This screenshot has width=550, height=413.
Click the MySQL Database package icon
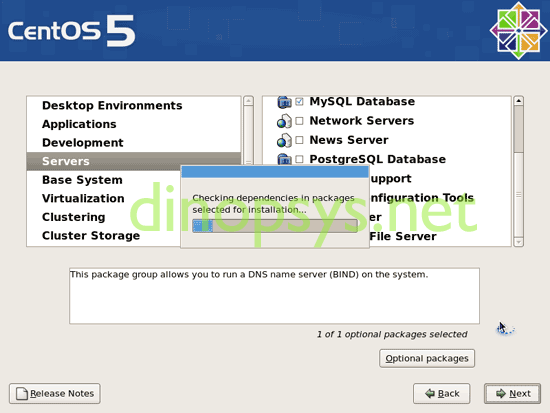coord(284,102)
